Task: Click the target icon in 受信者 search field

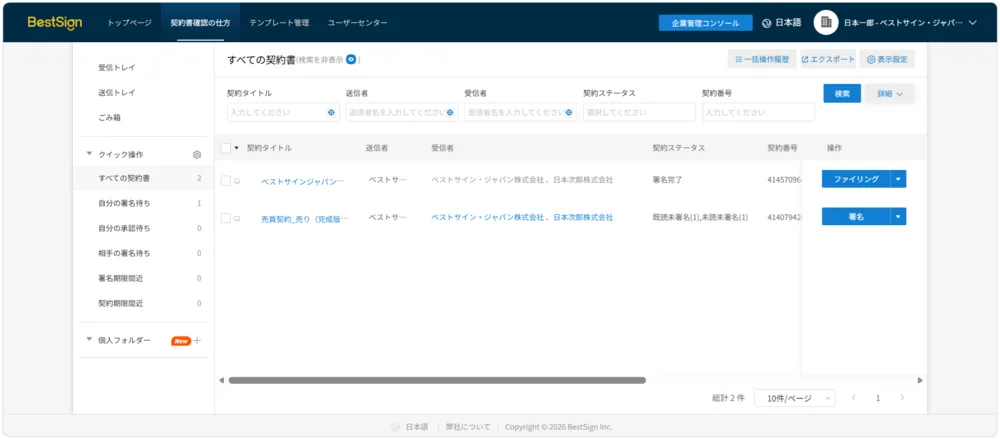Action: point(568,112)
